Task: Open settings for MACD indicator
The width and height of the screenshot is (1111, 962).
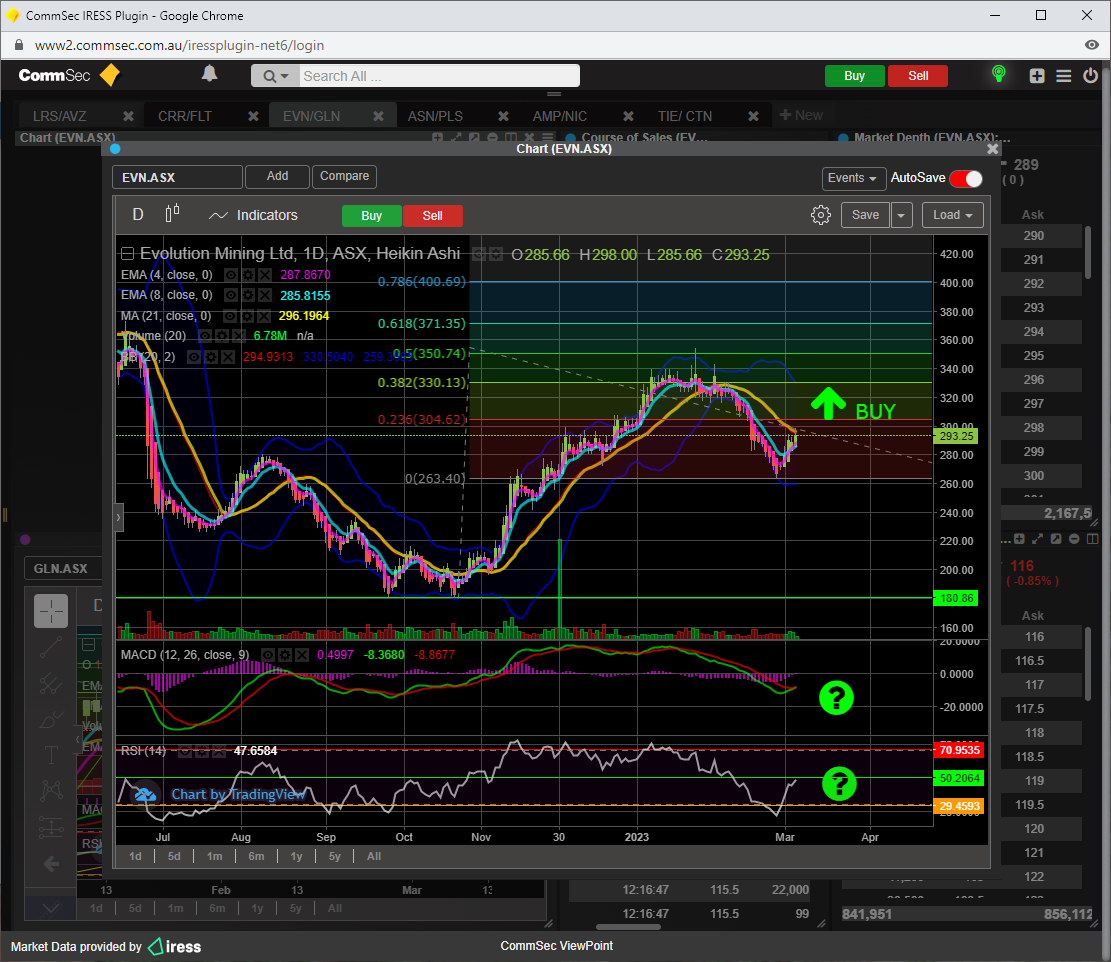Action: tap(285, 655)
